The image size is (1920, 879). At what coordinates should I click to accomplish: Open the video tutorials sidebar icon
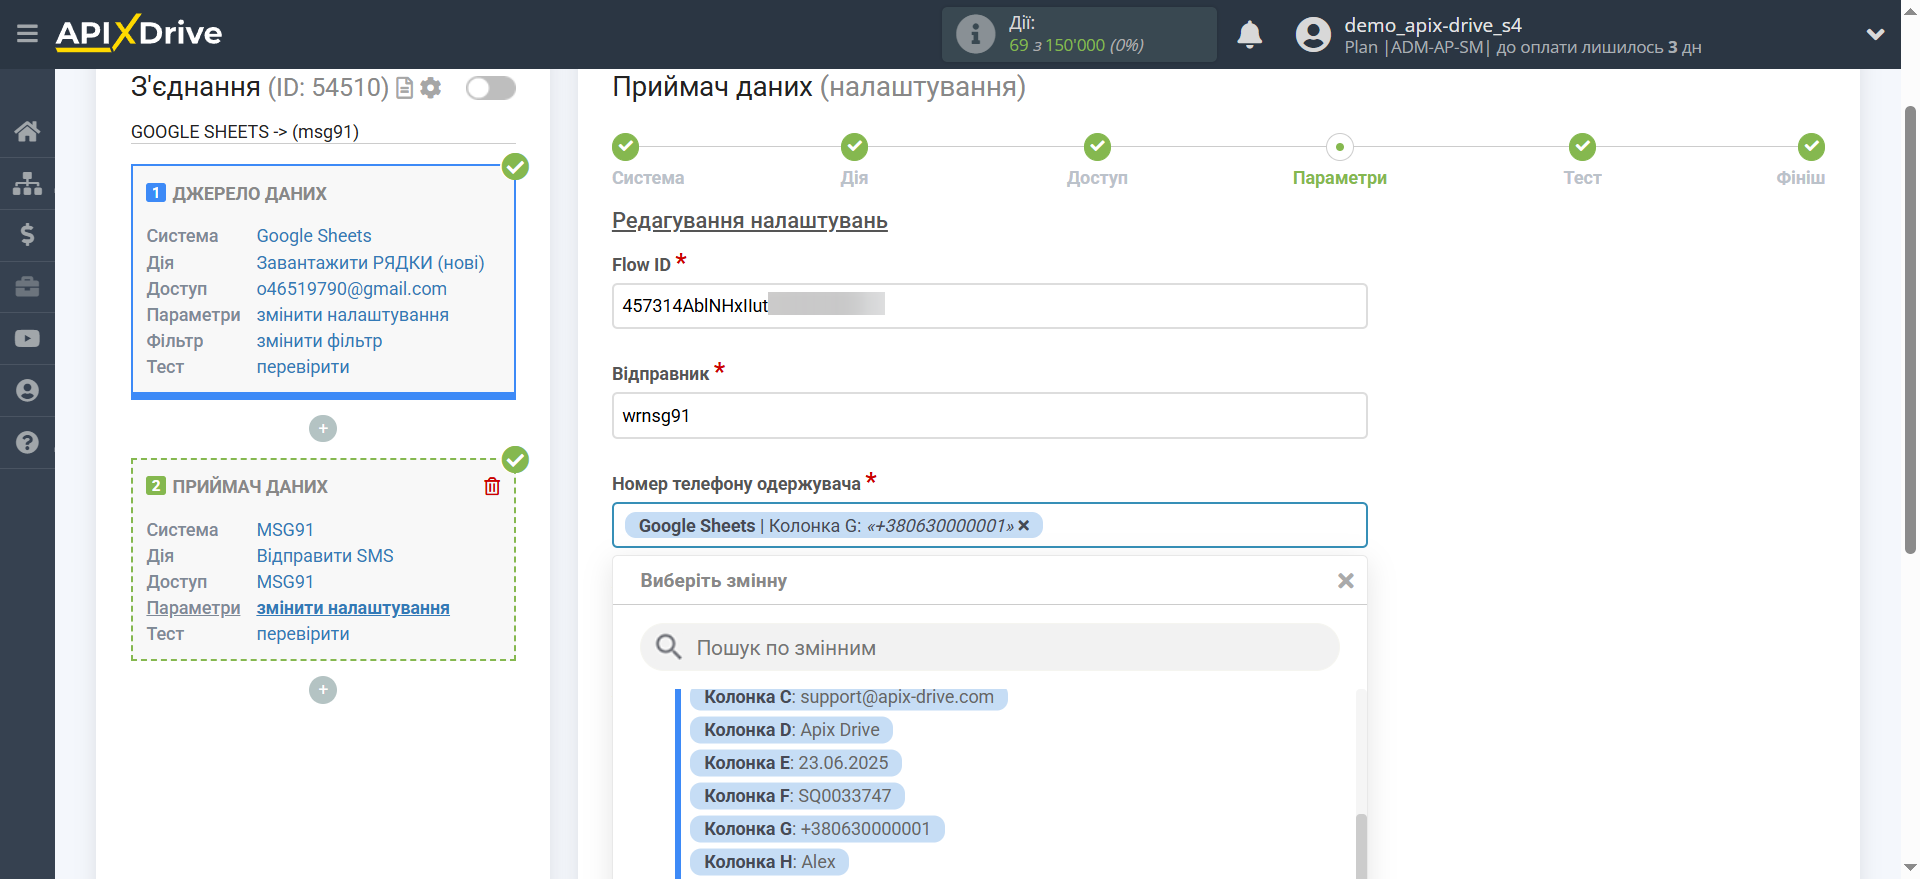coord(27,339)
